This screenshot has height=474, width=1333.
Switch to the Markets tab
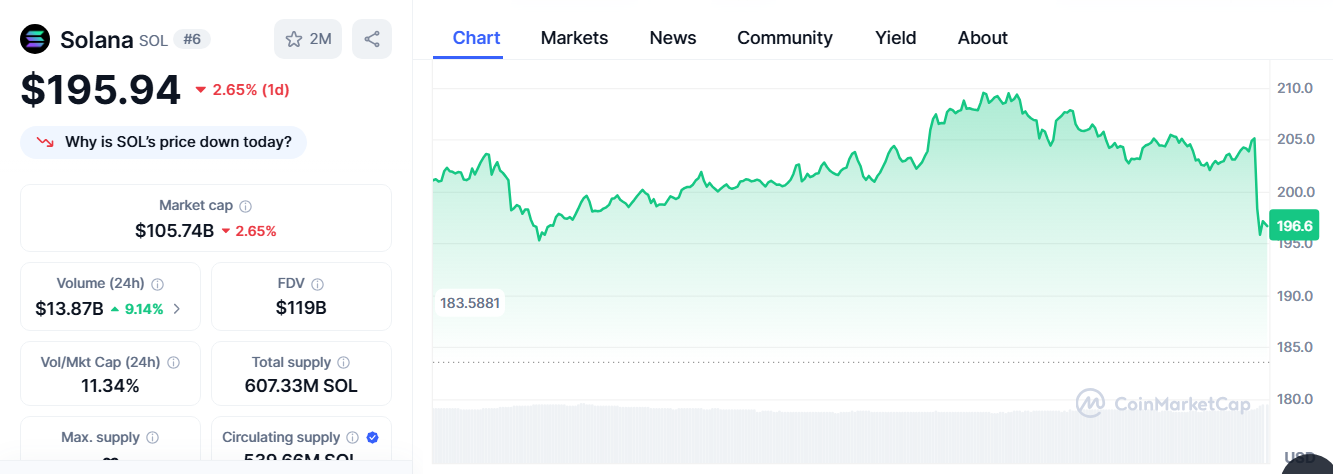574,38
